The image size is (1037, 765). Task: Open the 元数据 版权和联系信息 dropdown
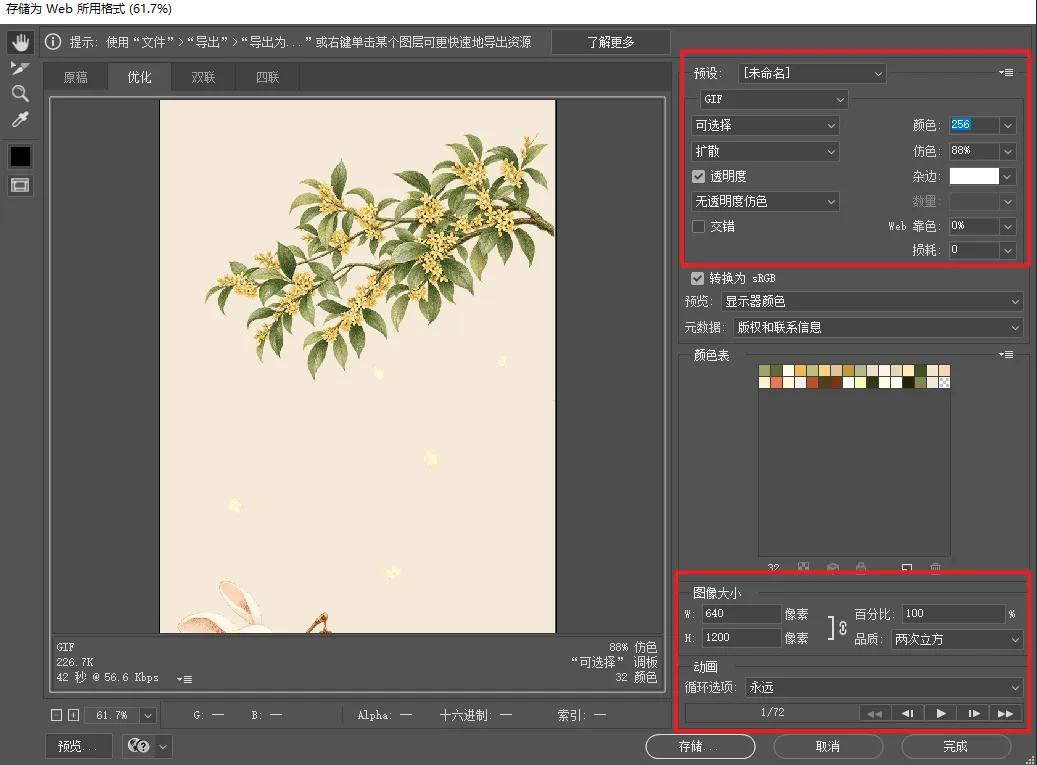tap(878, 327)
